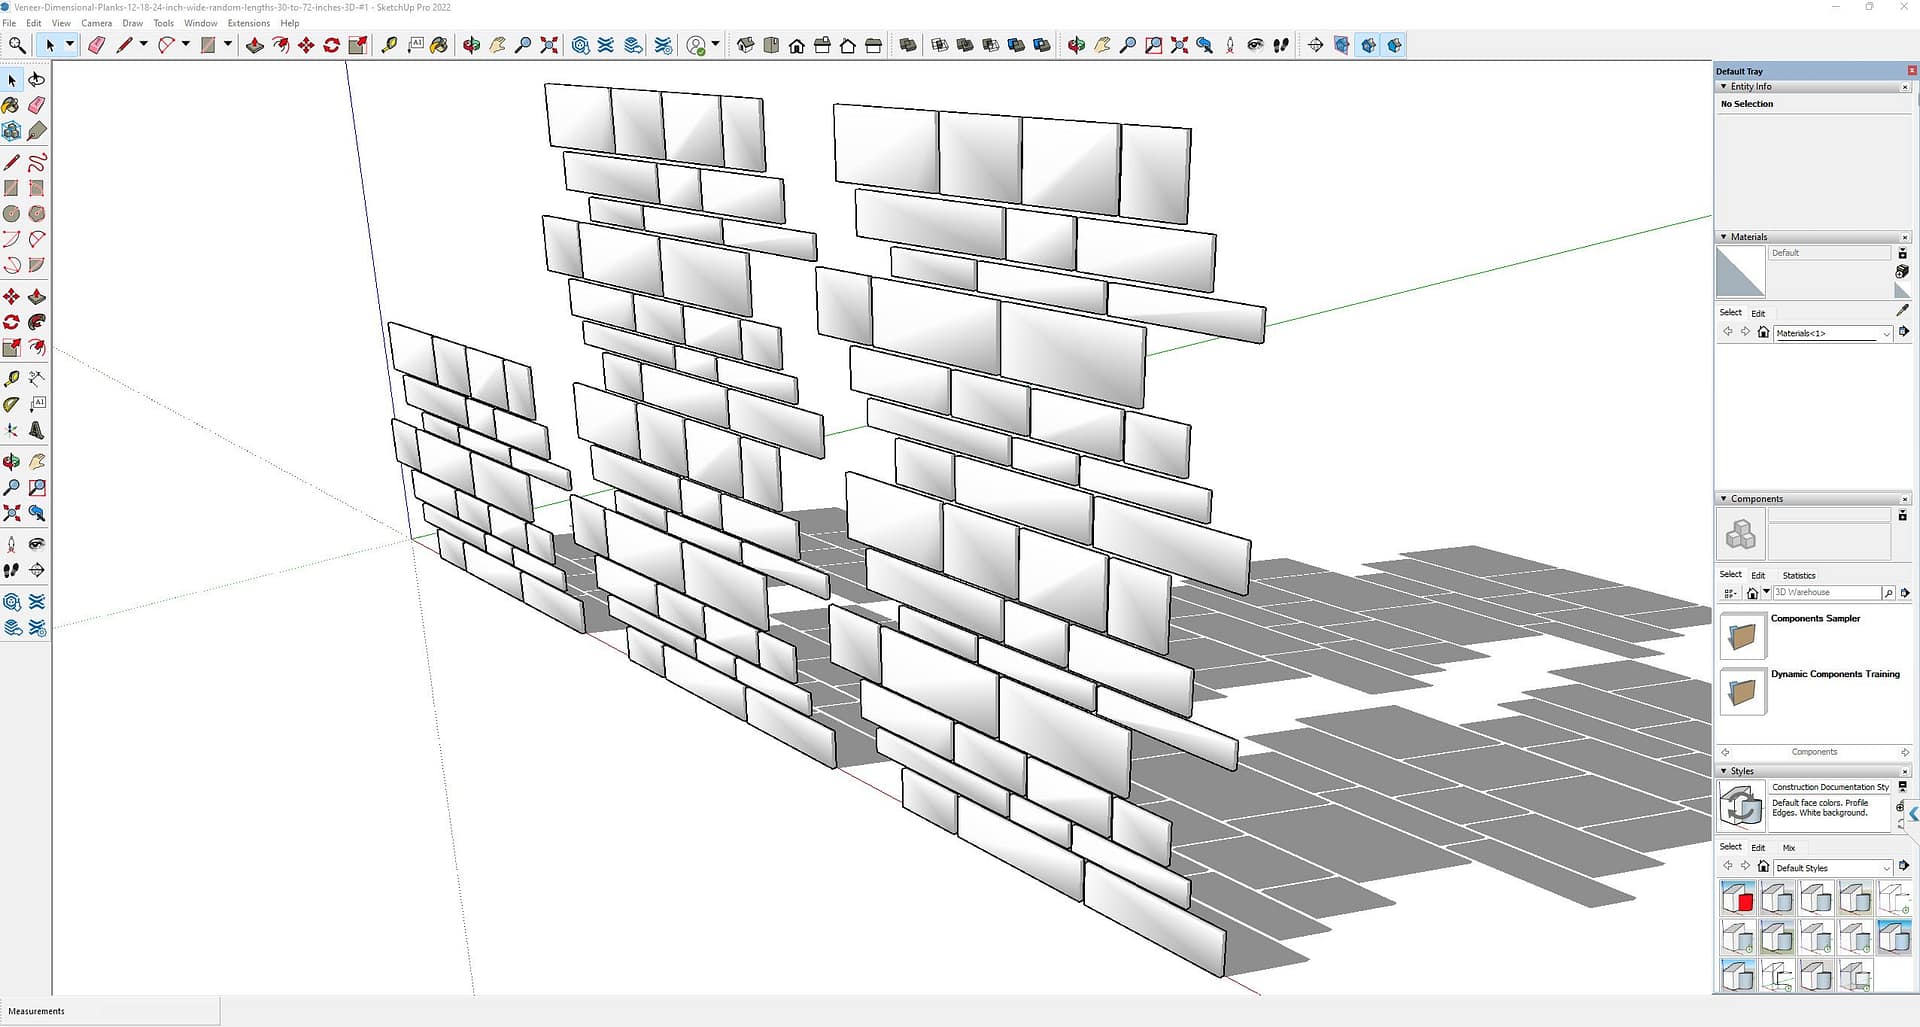Screen dimensions: 1920x1027
Task: Switch to Iso standard view
Action: 745,45
